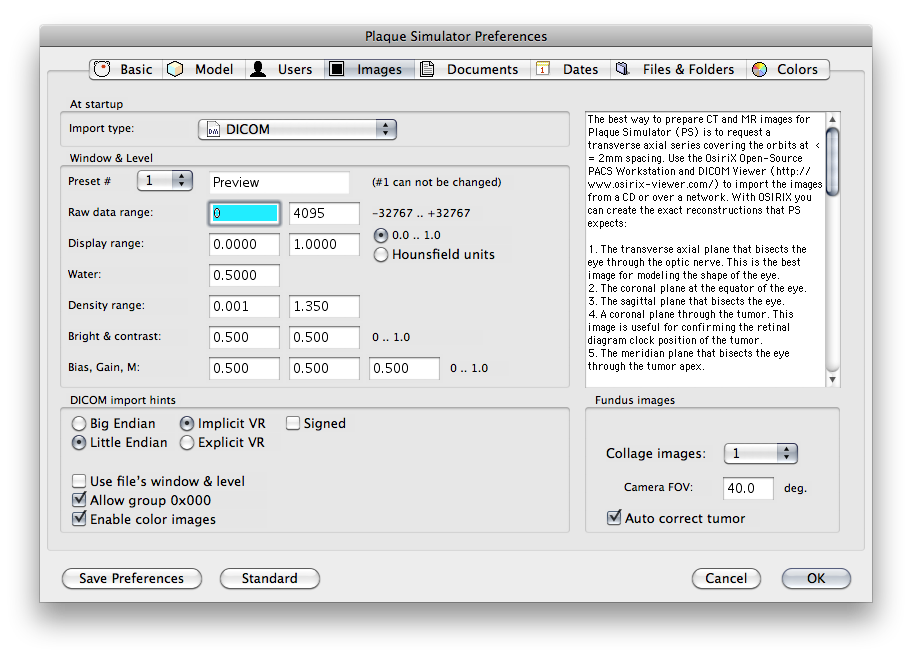Click the help text scrollbar thumb
912x657 pixels.
tap(833, 162)
